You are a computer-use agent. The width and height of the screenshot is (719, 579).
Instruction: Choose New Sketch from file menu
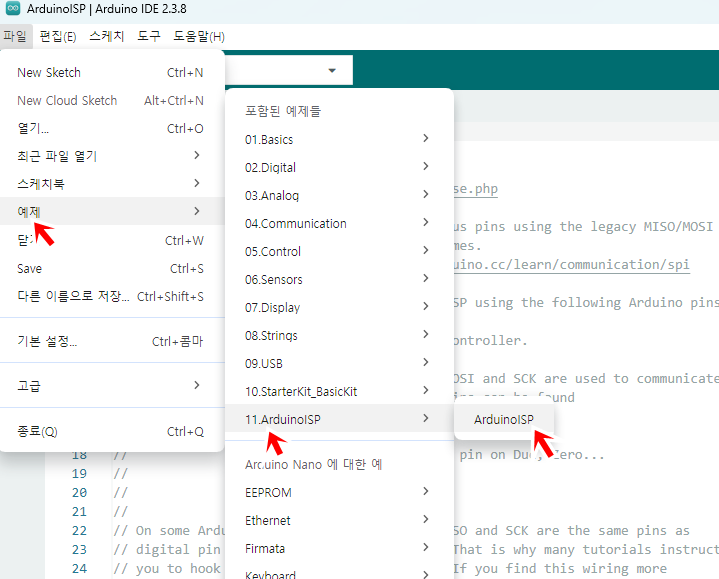112,72
